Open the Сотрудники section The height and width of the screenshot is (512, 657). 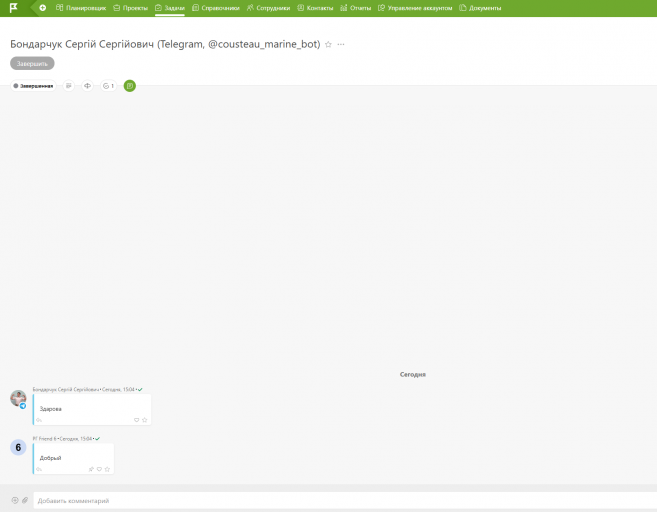coord(268,8)
